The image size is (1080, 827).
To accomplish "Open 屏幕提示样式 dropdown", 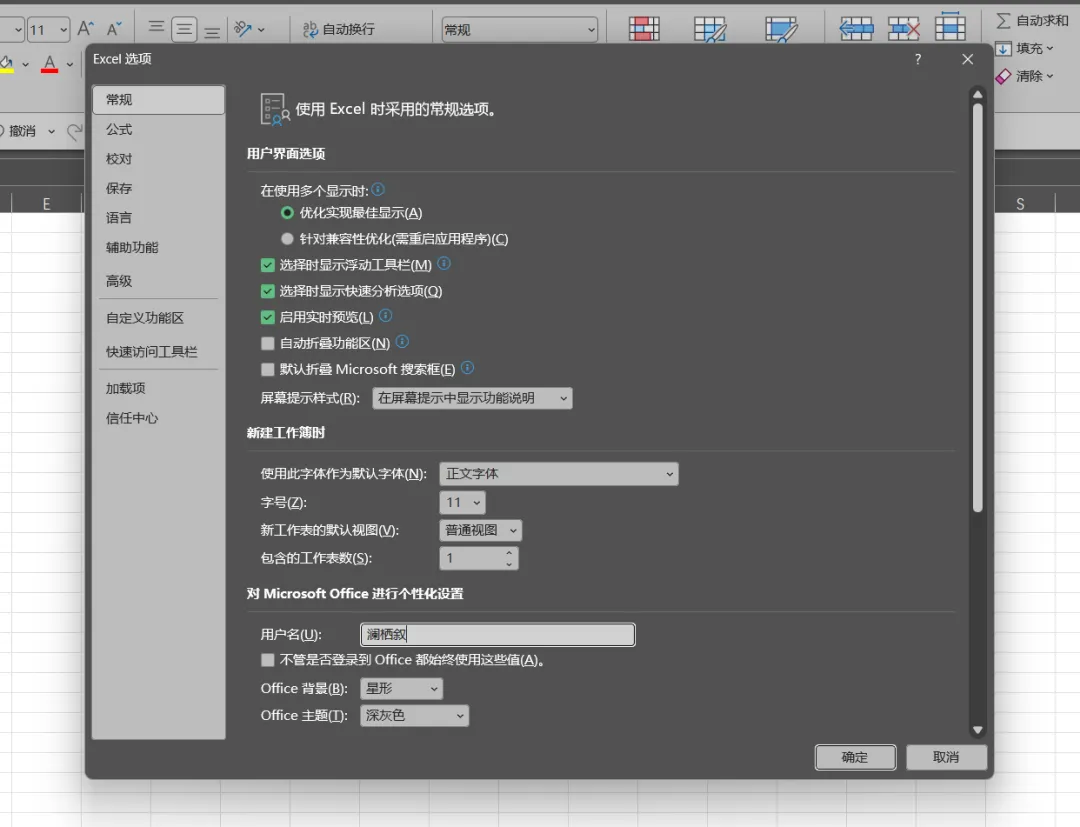I will (x=472, y=398).
